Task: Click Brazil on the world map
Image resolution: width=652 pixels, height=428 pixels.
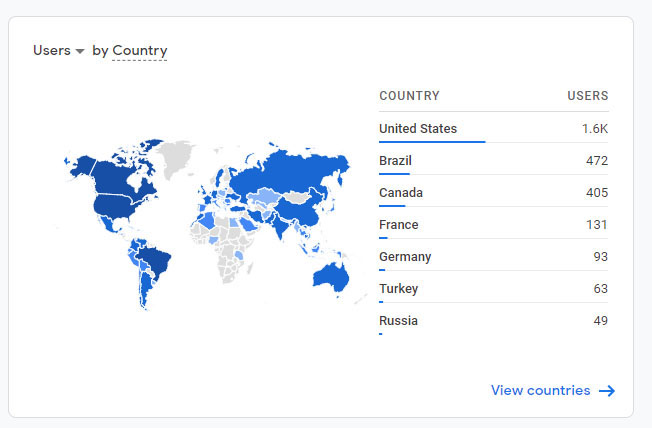Action: pos(155,262)
